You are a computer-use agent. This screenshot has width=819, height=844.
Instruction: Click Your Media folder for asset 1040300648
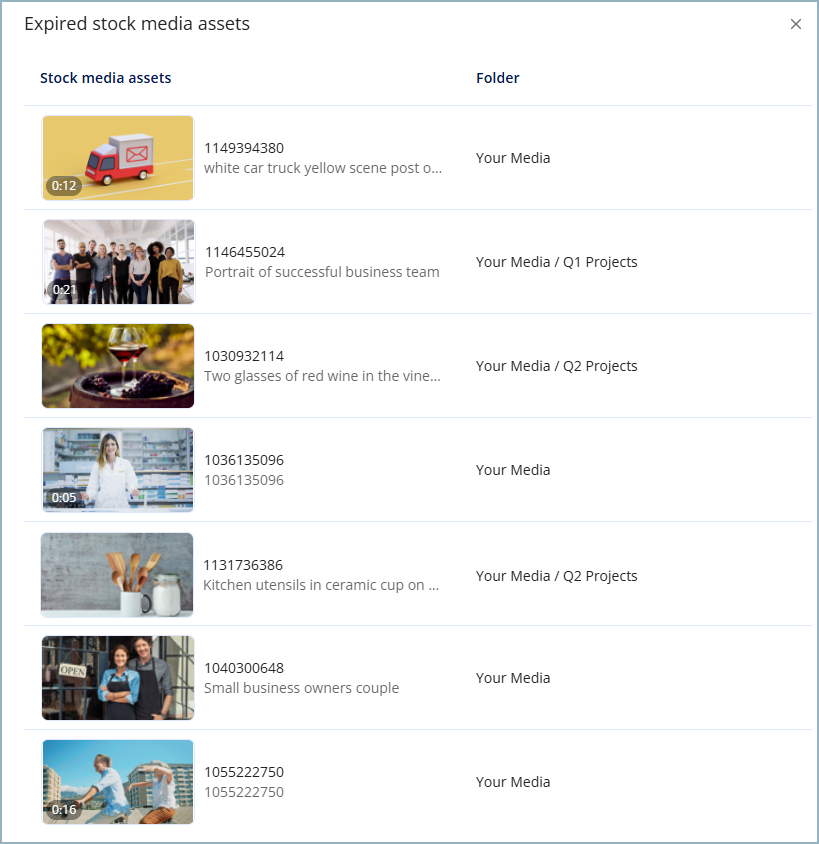click(x=512, y=677)
